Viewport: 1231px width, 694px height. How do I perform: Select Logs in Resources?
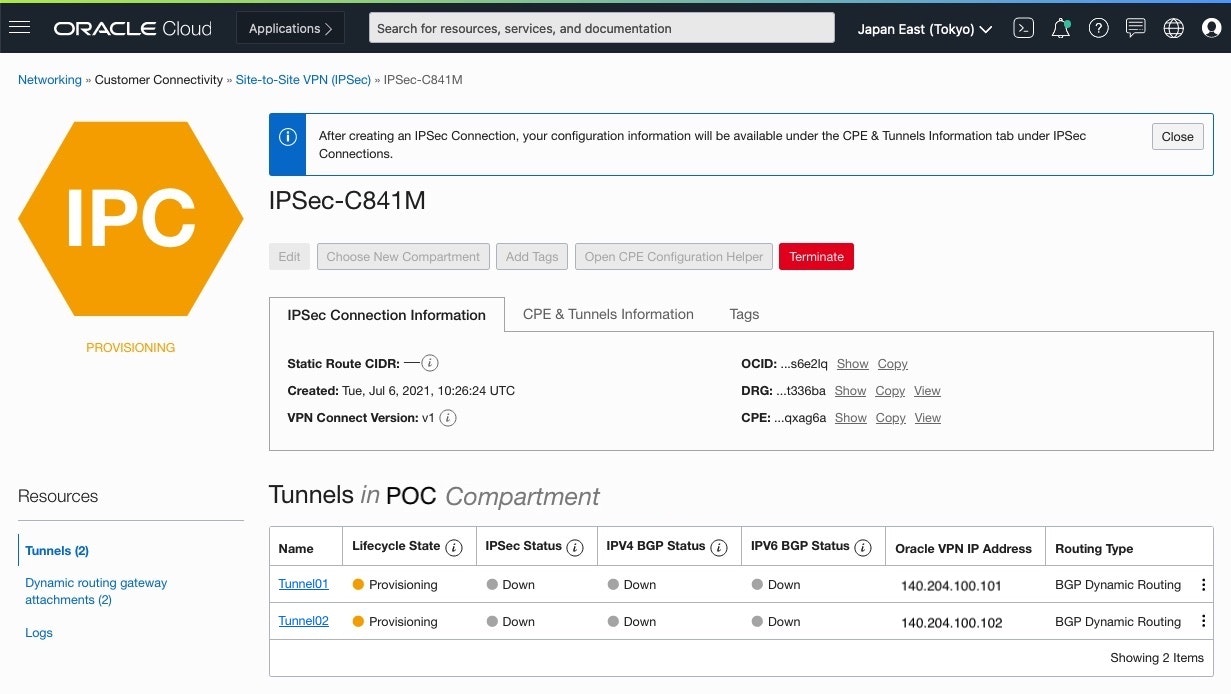coord(39,633)
